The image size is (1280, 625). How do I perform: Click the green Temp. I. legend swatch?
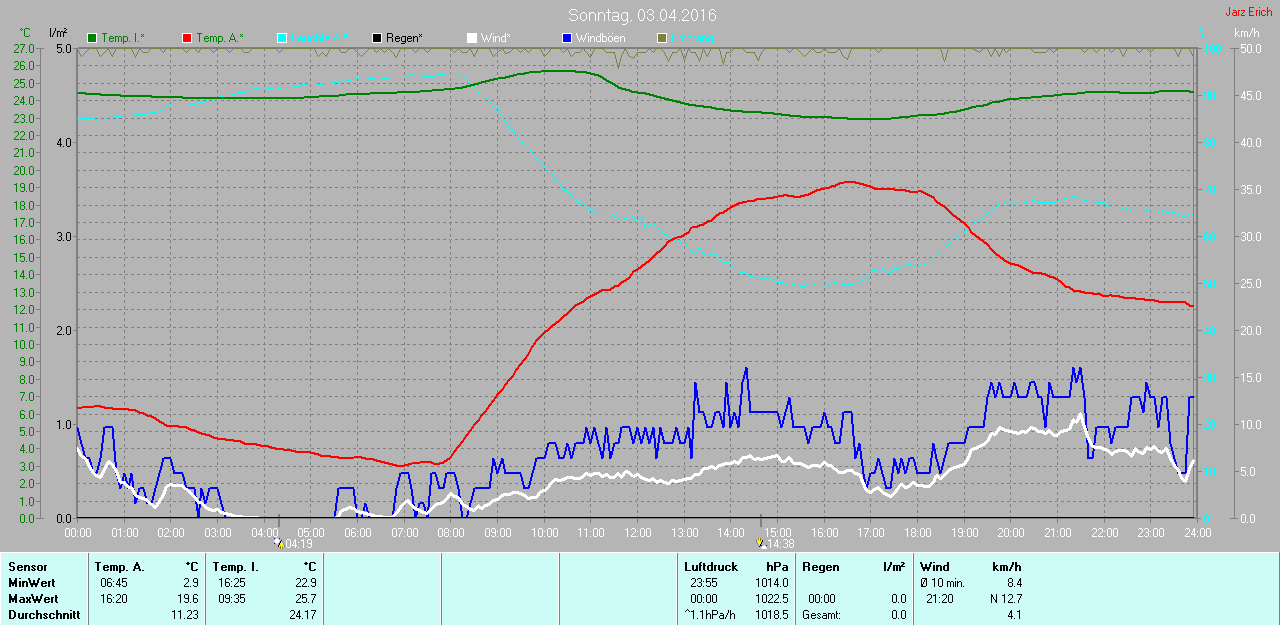(93, 38)
